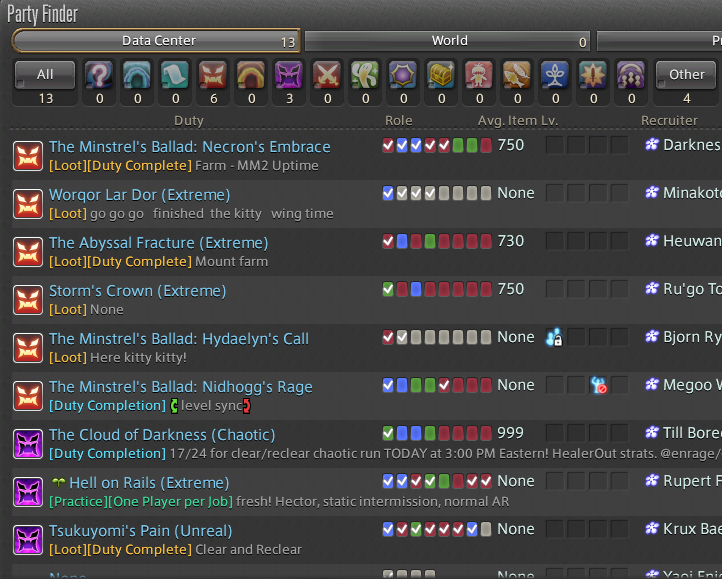Open the Worqor Lar Dor (Extreme) listing
The height and width of the screenshot is (579, 722).
click(140, 194)
